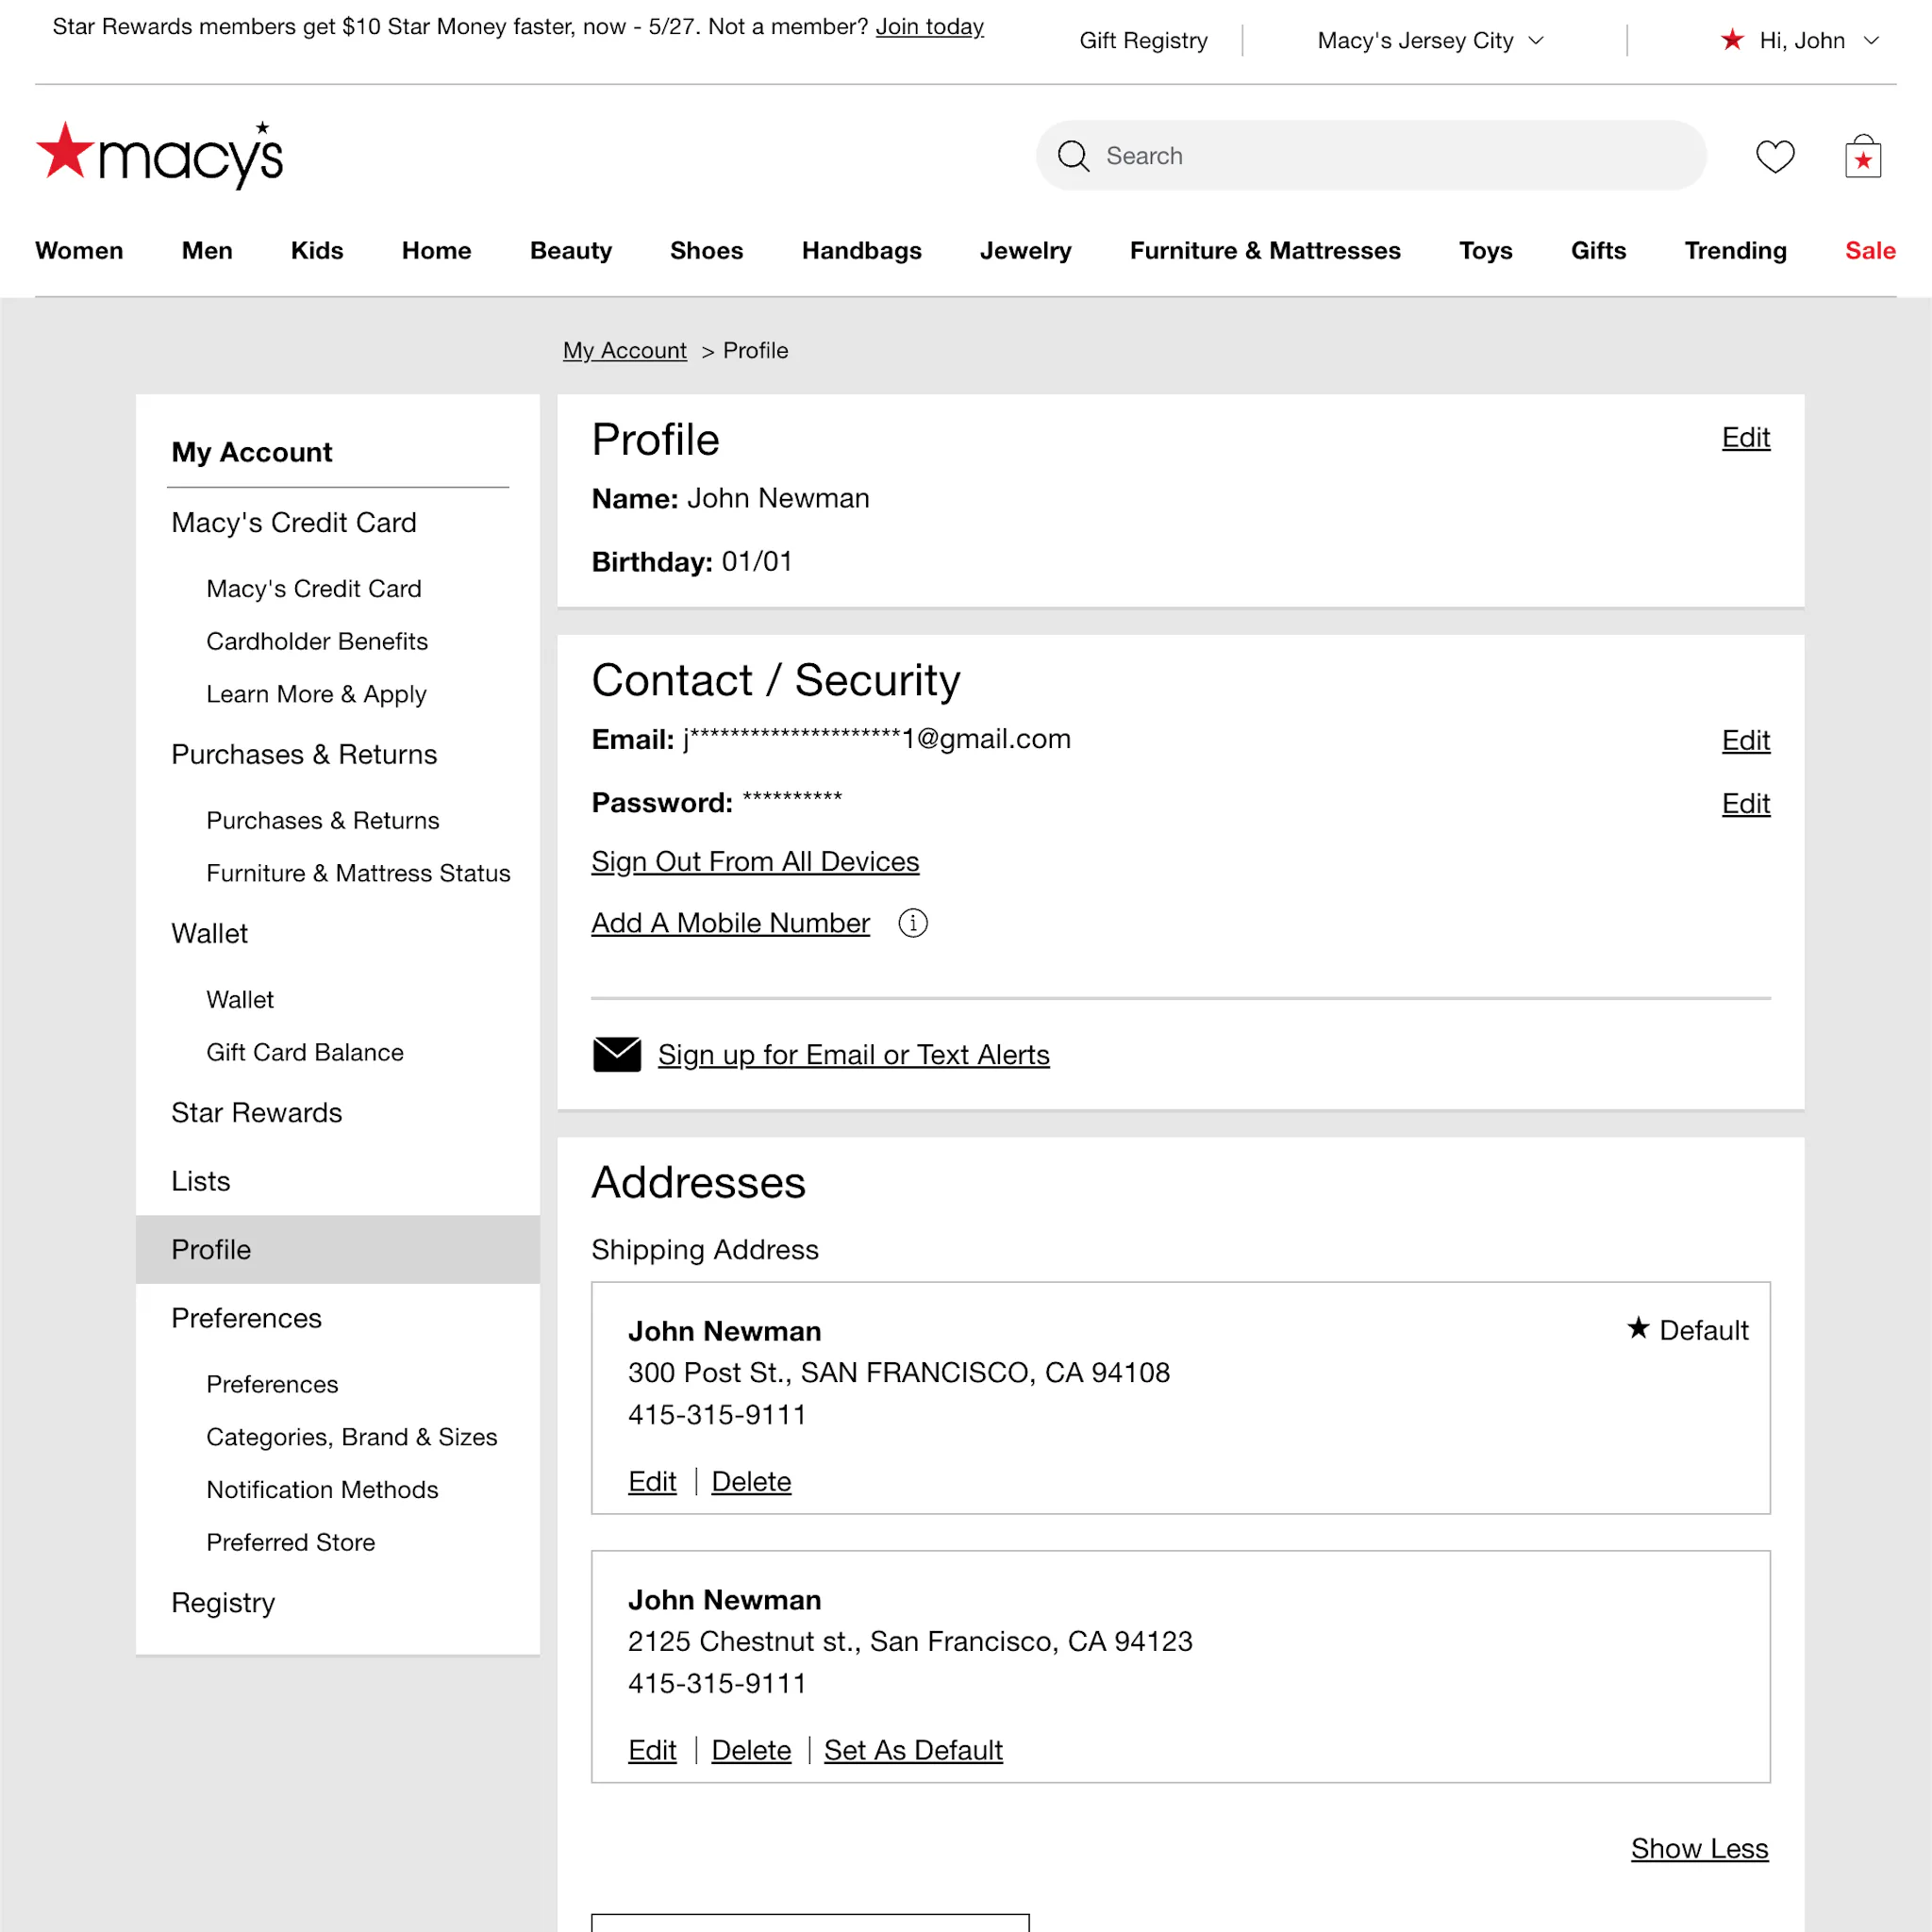Select highlighted Profile item in sidebar
This screenshot has height=1932, width=1932.
pos(337,1249)
